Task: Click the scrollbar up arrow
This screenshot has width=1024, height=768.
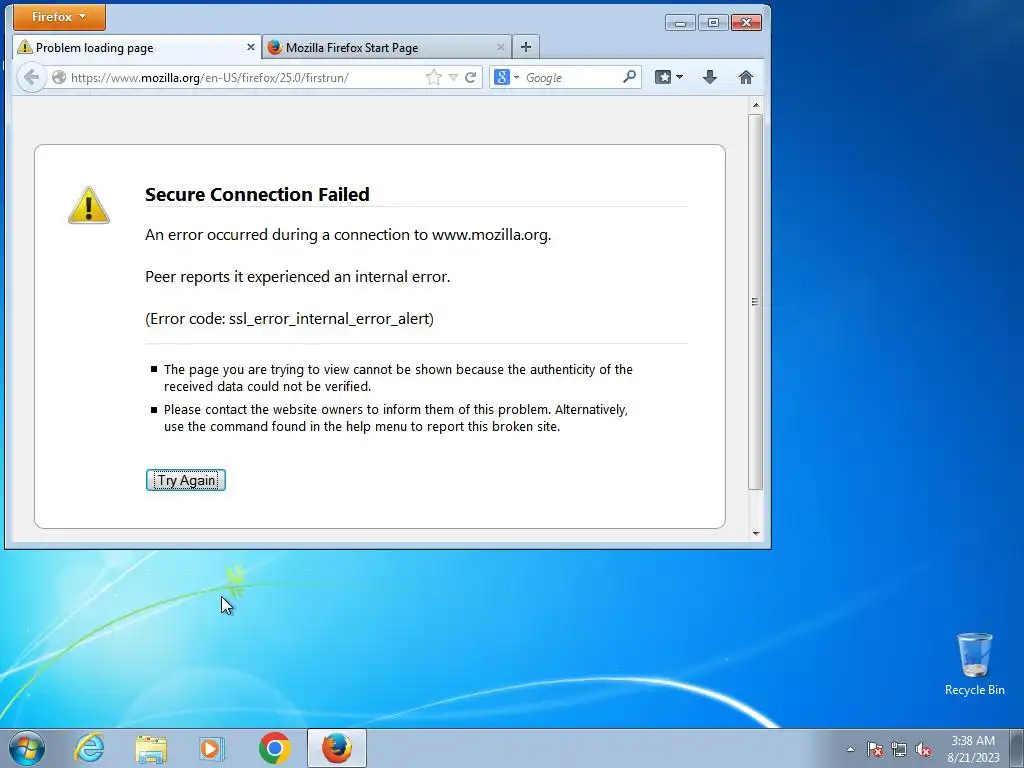Action: [x=756, y=105]
